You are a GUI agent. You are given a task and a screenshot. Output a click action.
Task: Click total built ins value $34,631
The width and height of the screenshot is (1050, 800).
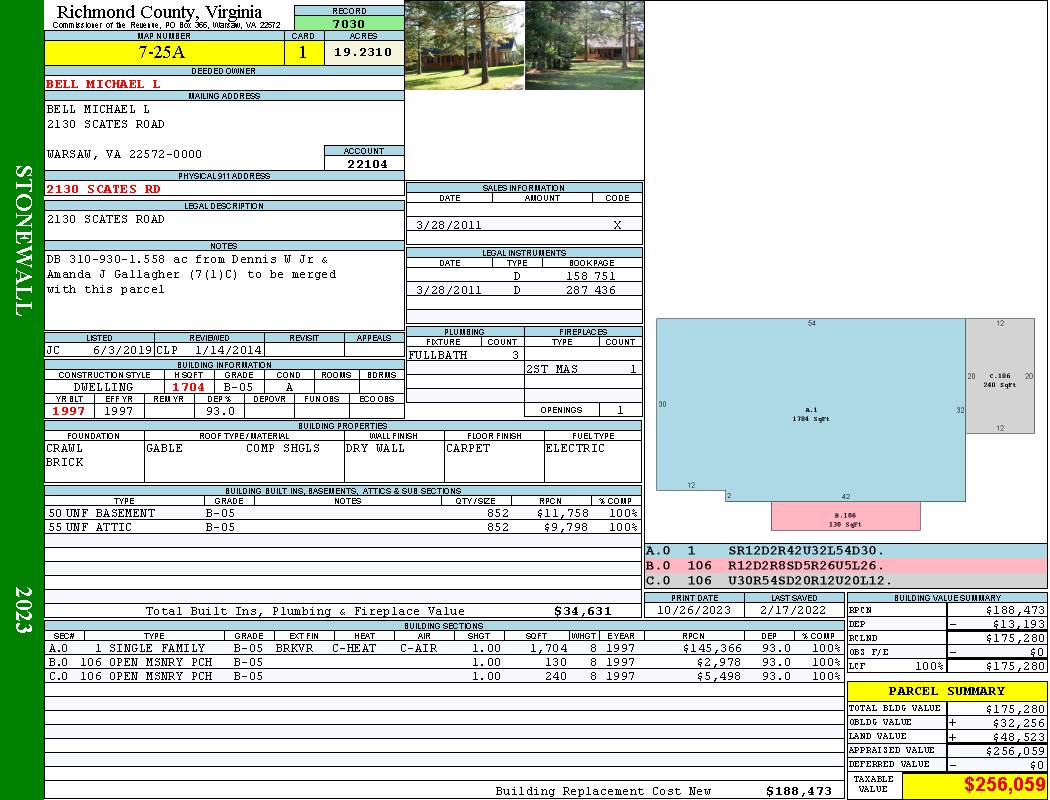click(583, 611)
